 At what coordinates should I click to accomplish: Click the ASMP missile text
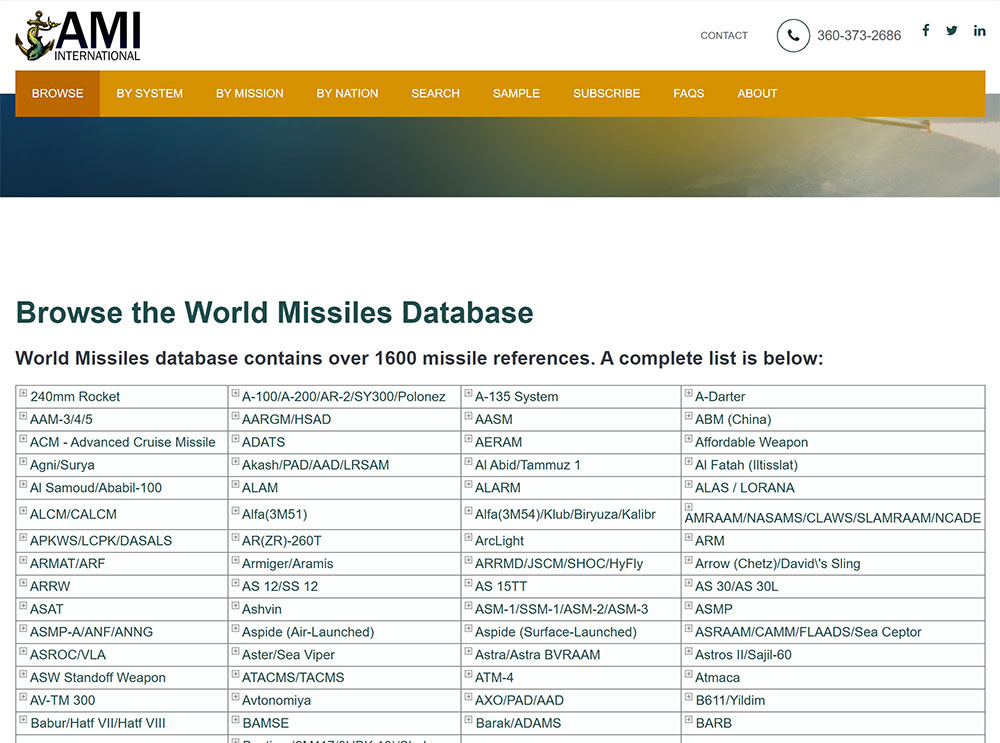pyautogui.click(x=714, y=609)
